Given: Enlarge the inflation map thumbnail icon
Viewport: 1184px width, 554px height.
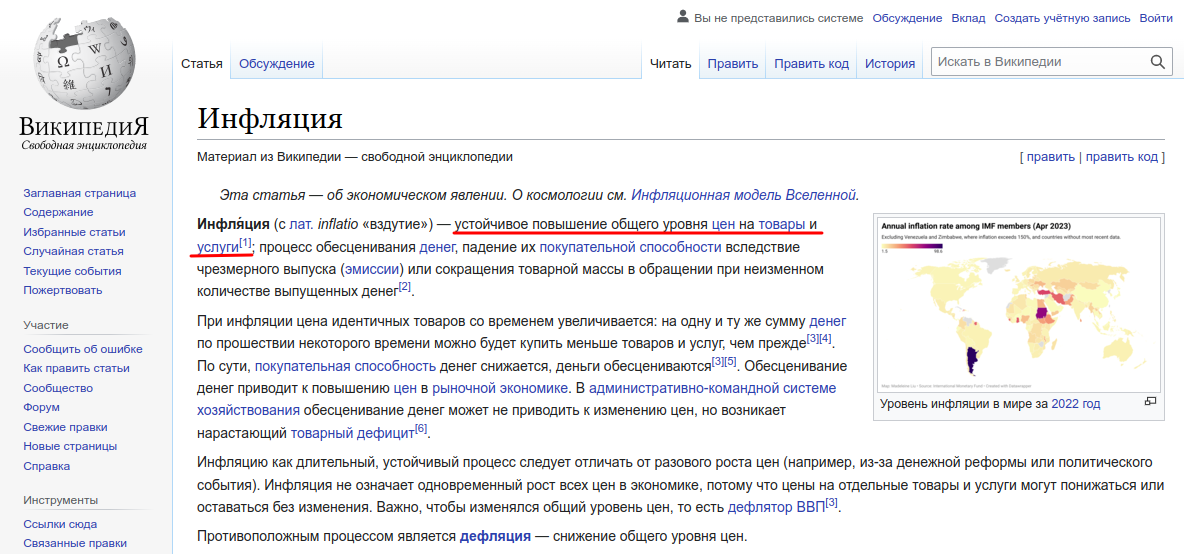Looking at the screenshot, I should pos(1151,402).
